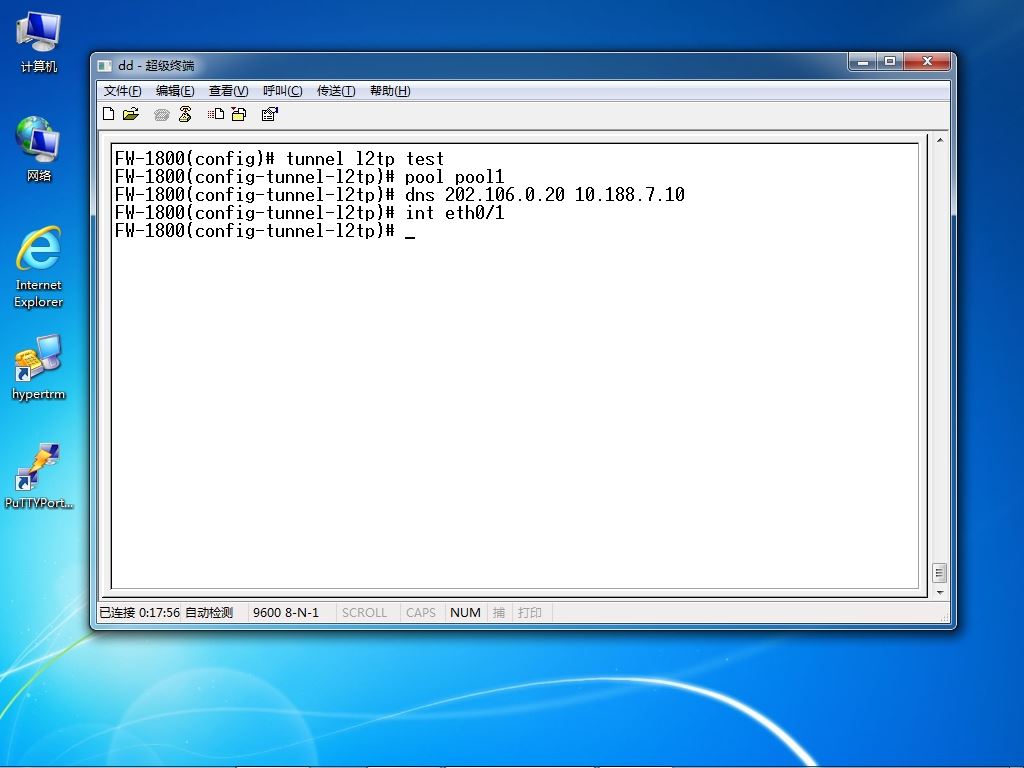Open the 查看(V) menu
This screenshot has height=768, width=1024.
click(229, 91)
